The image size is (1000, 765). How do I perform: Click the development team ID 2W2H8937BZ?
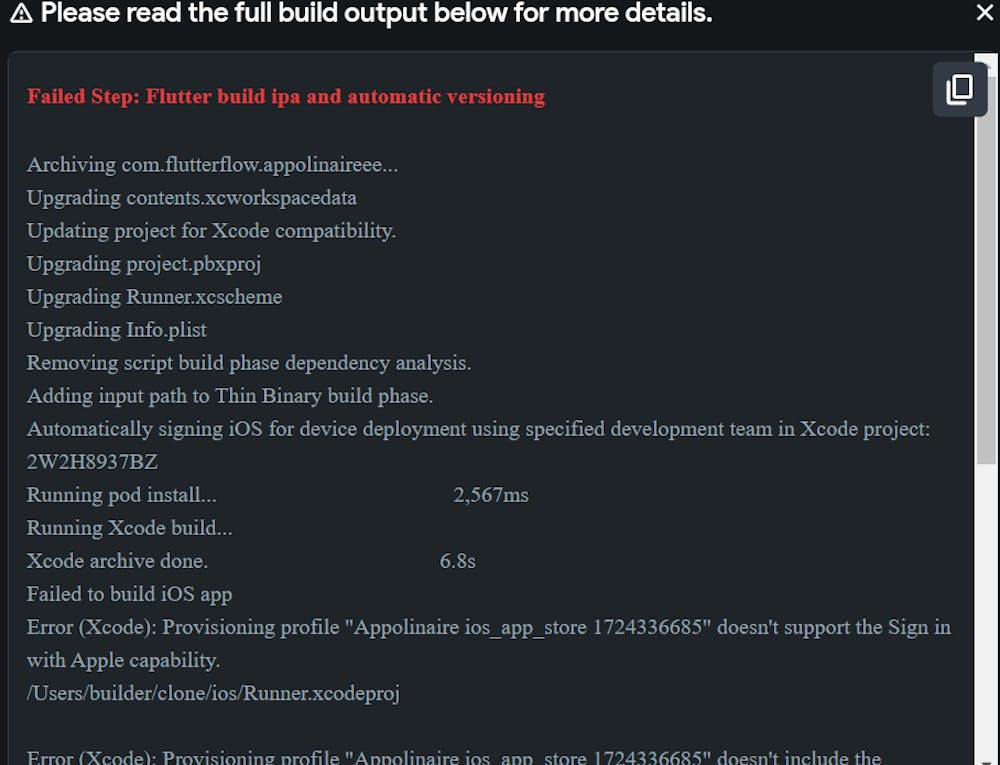92,462
